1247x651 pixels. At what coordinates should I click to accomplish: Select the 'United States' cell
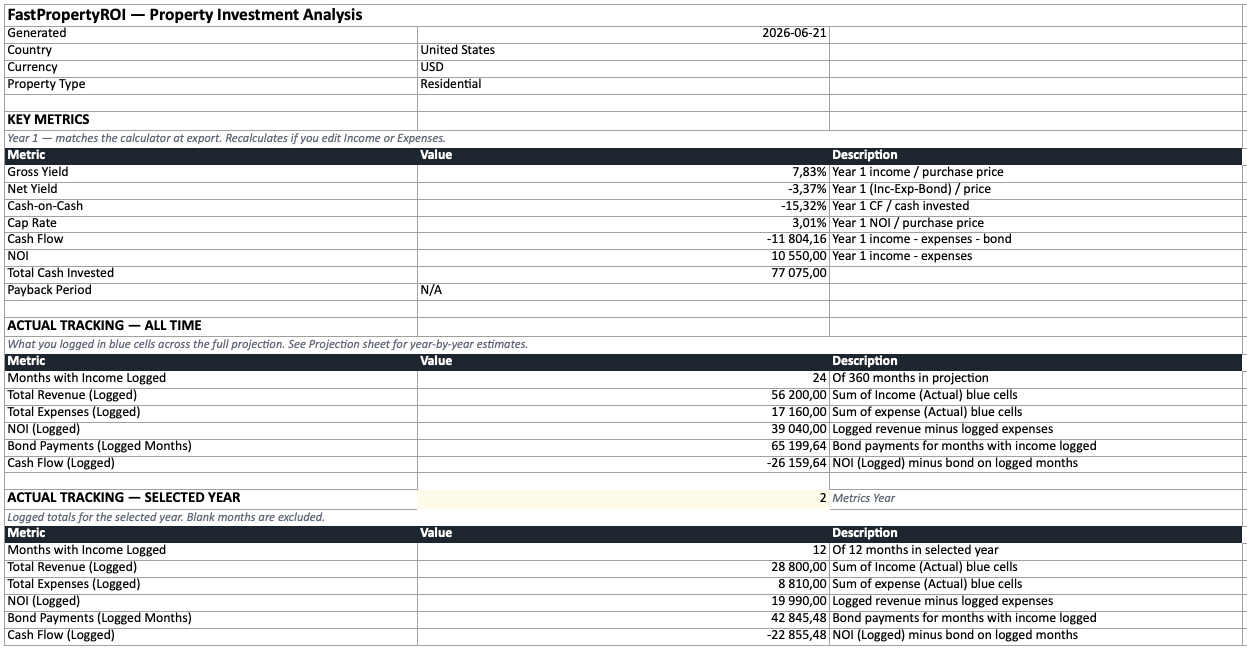623,50
